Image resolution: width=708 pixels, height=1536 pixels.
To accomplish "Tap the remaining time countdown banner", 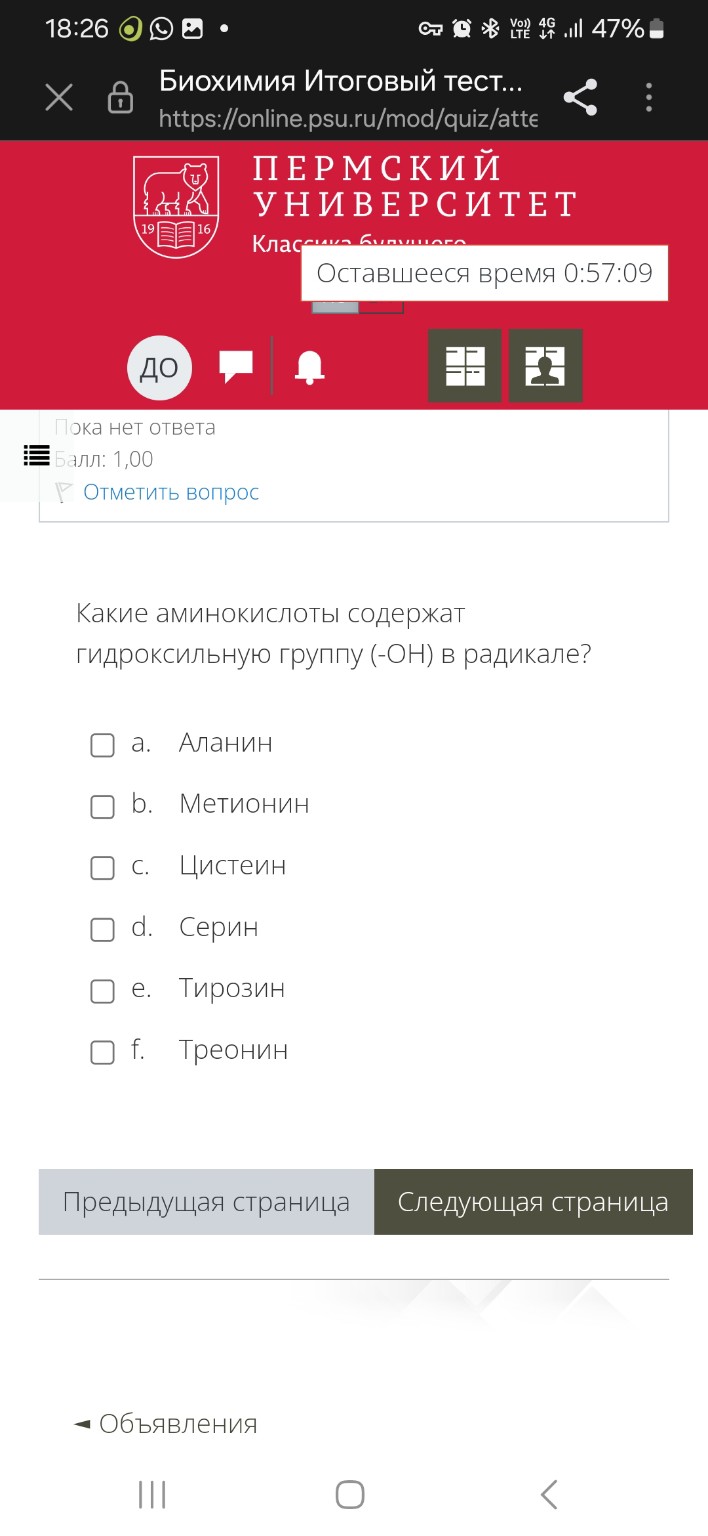I will pyautogui.click(x=484, y=272).
